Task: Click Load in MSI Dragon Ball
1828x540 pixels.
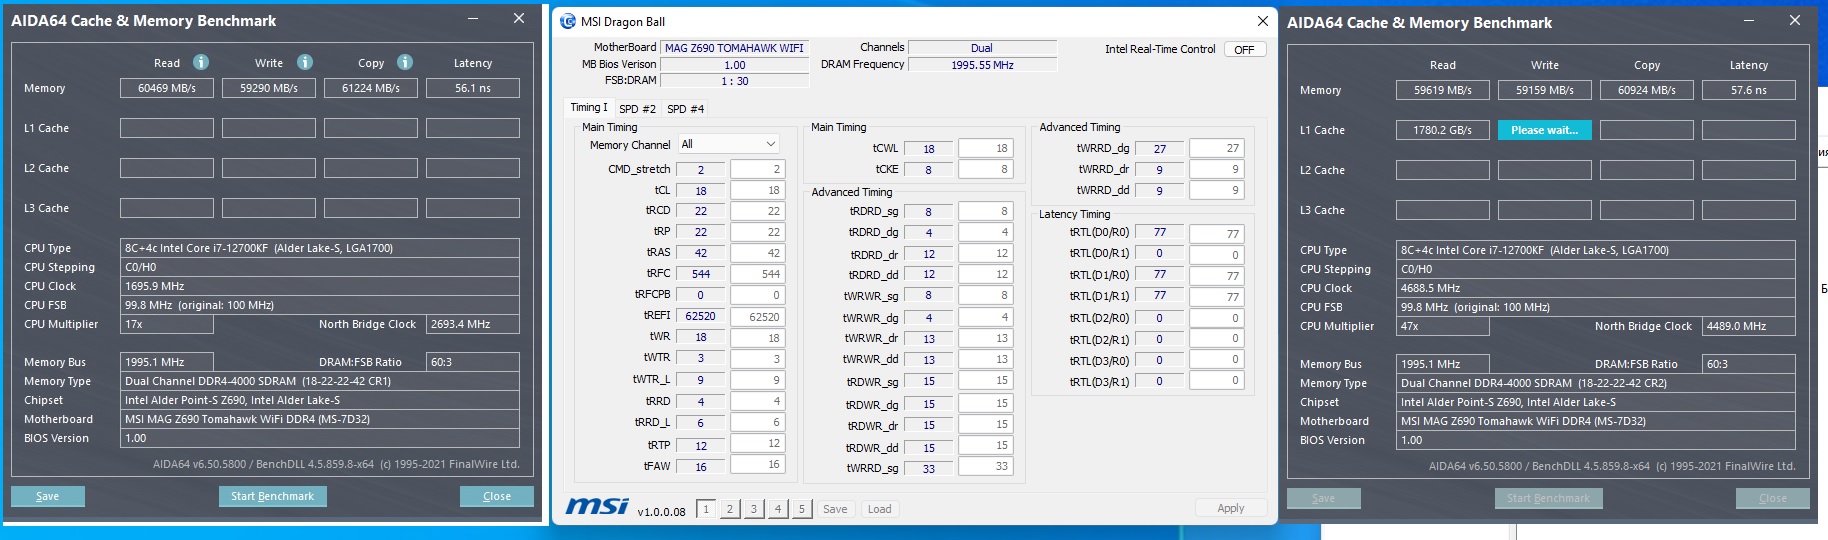Action: (x=880, y=509)
